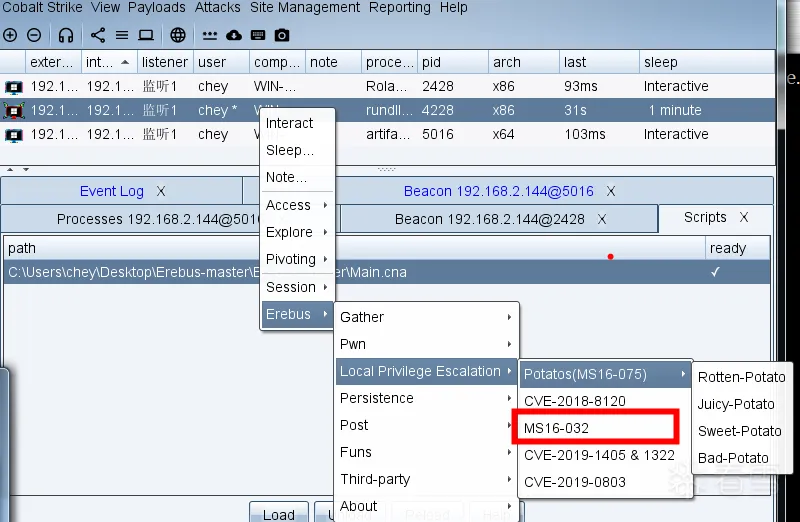This screenshot has height=522, width=800.
Task: Open web globe icon in toolbar
Action: pos(178,35)
